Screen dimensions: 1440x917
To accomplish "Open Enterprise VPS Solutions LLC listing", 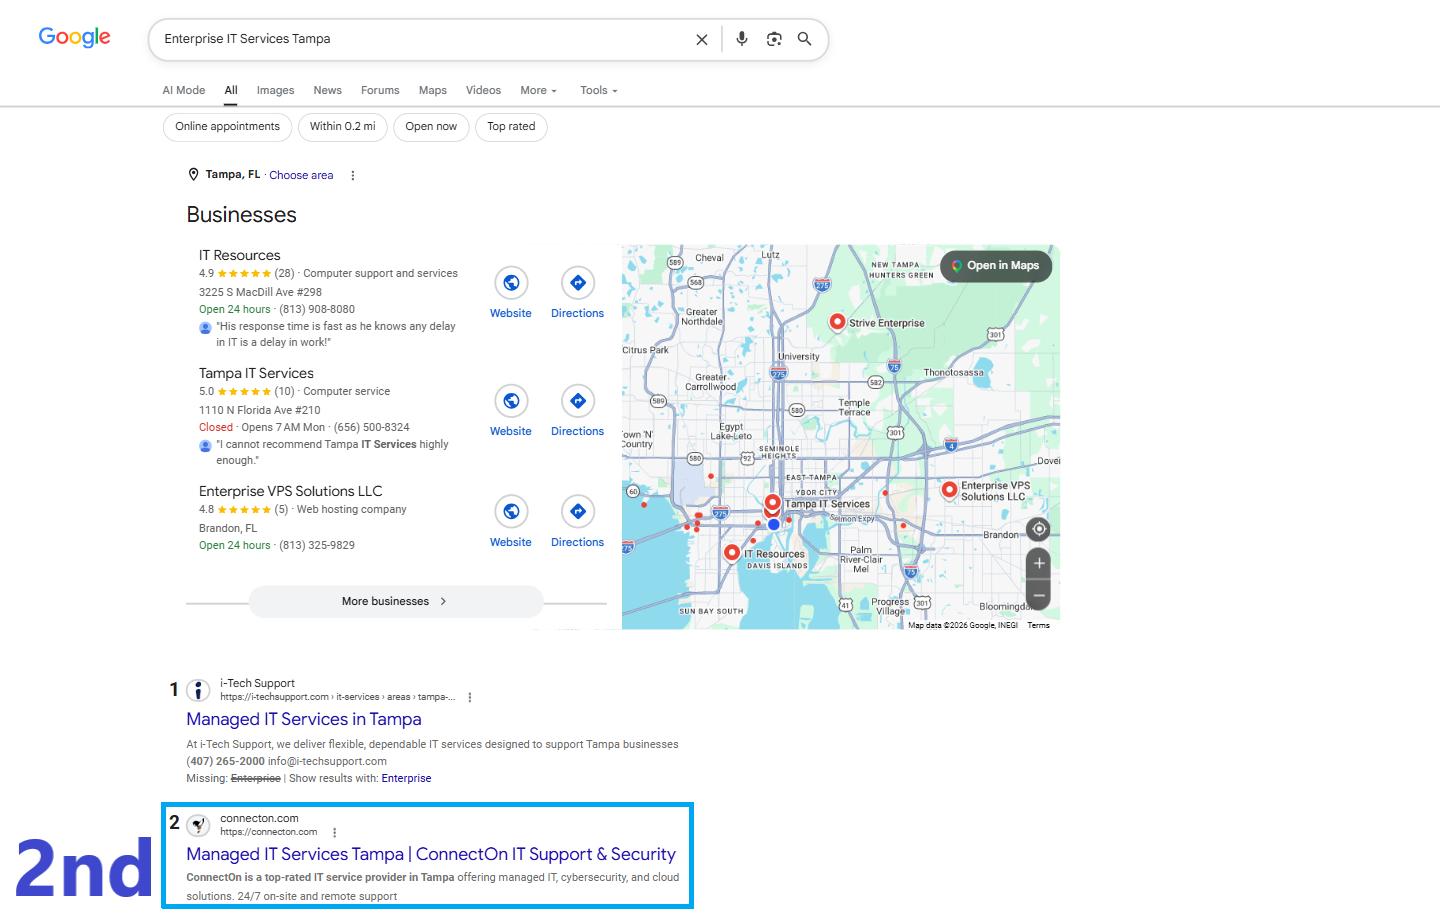I will (291, 491).
